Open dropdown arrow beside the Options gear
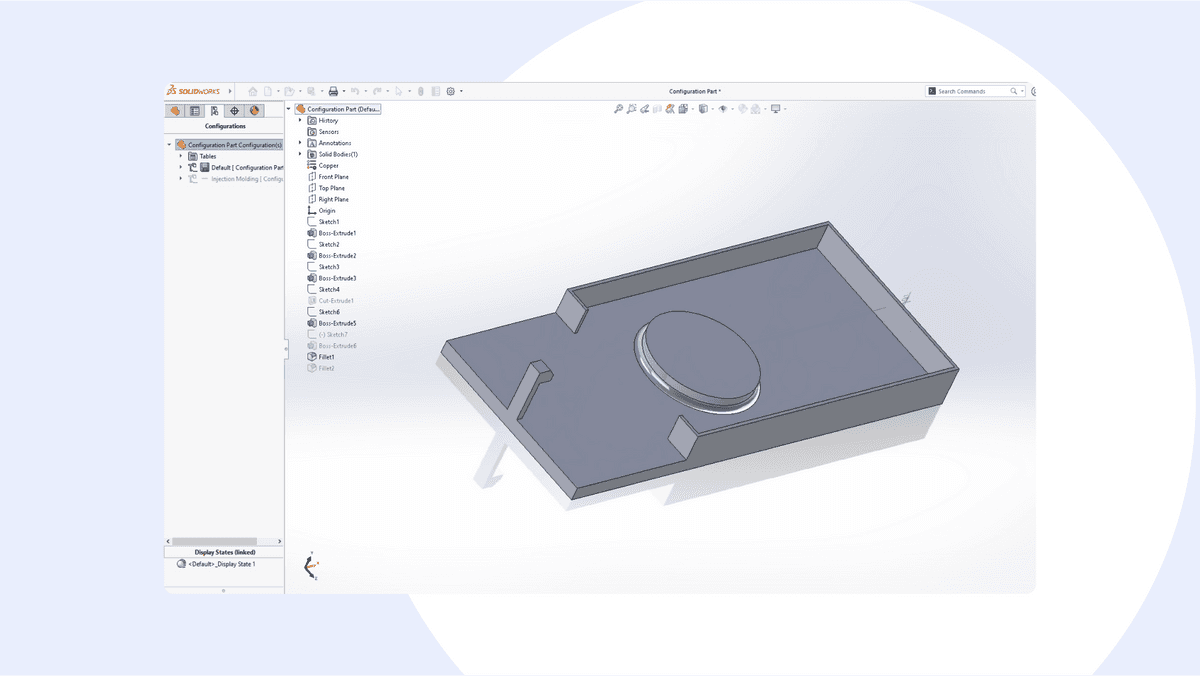Image resolution: width=1200 pixels, height=676 pixels. (x=461, y=91)
